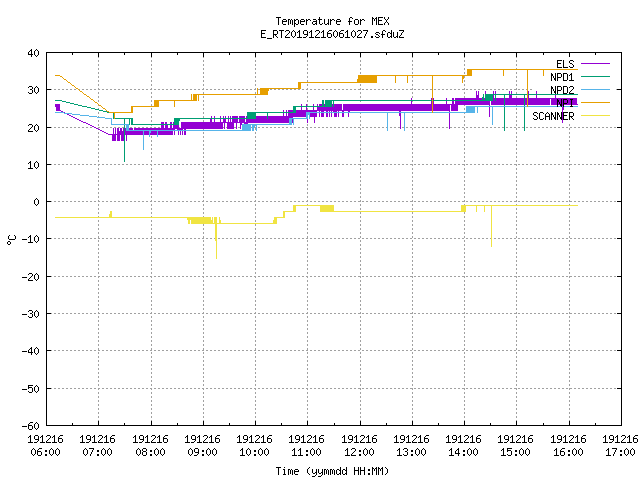Click the SCANNER legend label
The image size is (640, 480).
pyautogui.click(x=553, y=116)
